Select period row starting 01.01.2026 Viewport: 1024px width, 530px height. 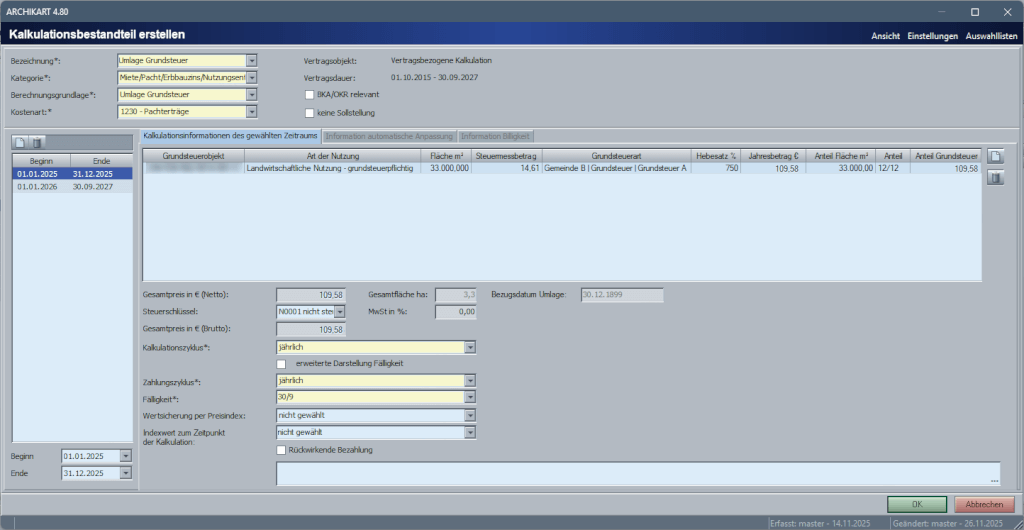coord(70,186)
